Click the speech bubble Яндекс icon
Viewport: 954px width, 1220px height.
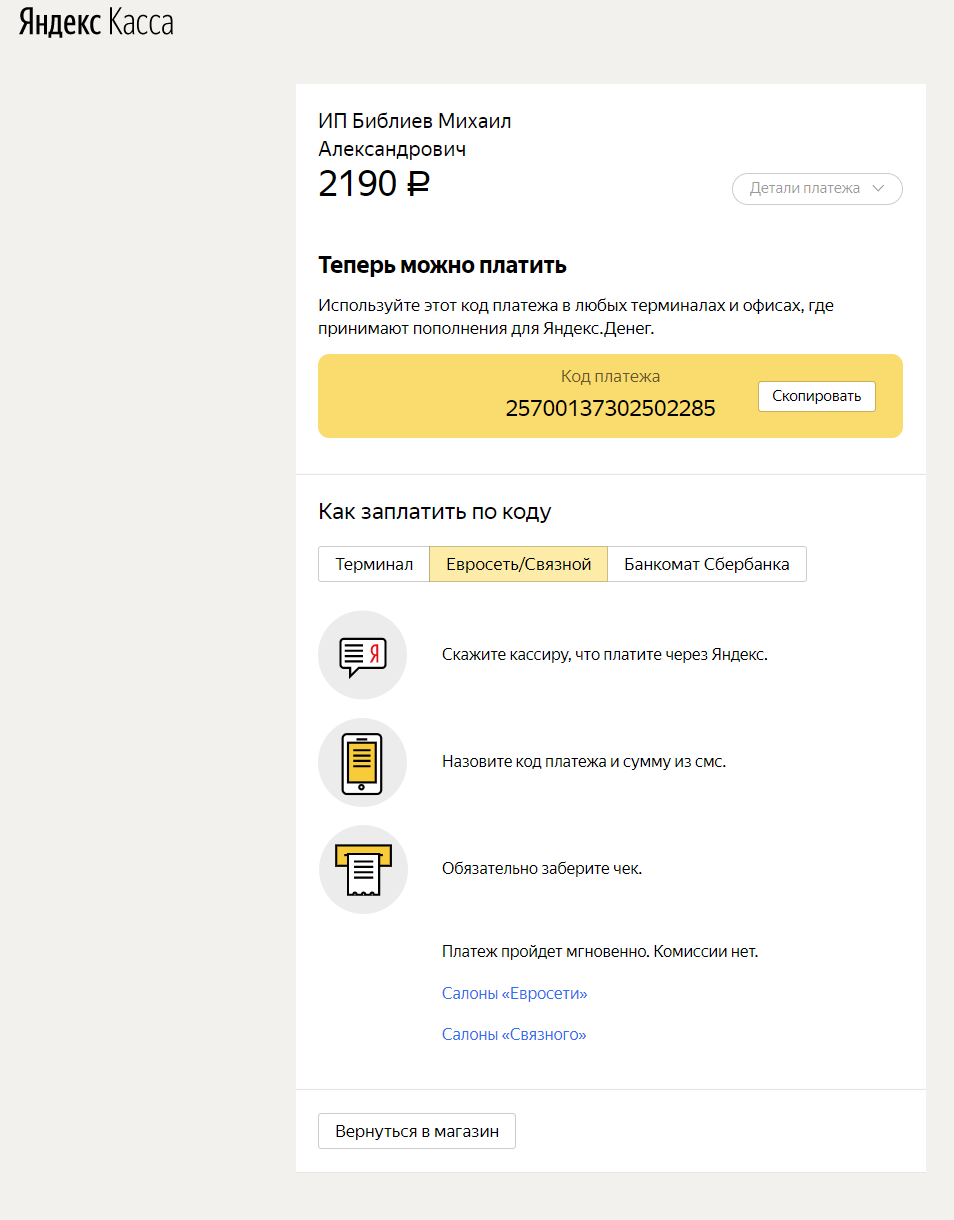tap(362, 655)
